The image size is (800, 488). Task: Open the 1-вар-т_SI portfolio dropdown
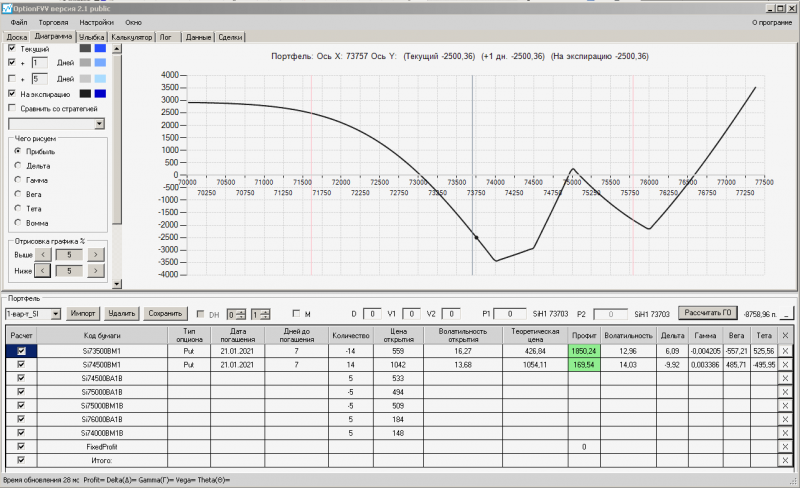(x=56, y=313)
